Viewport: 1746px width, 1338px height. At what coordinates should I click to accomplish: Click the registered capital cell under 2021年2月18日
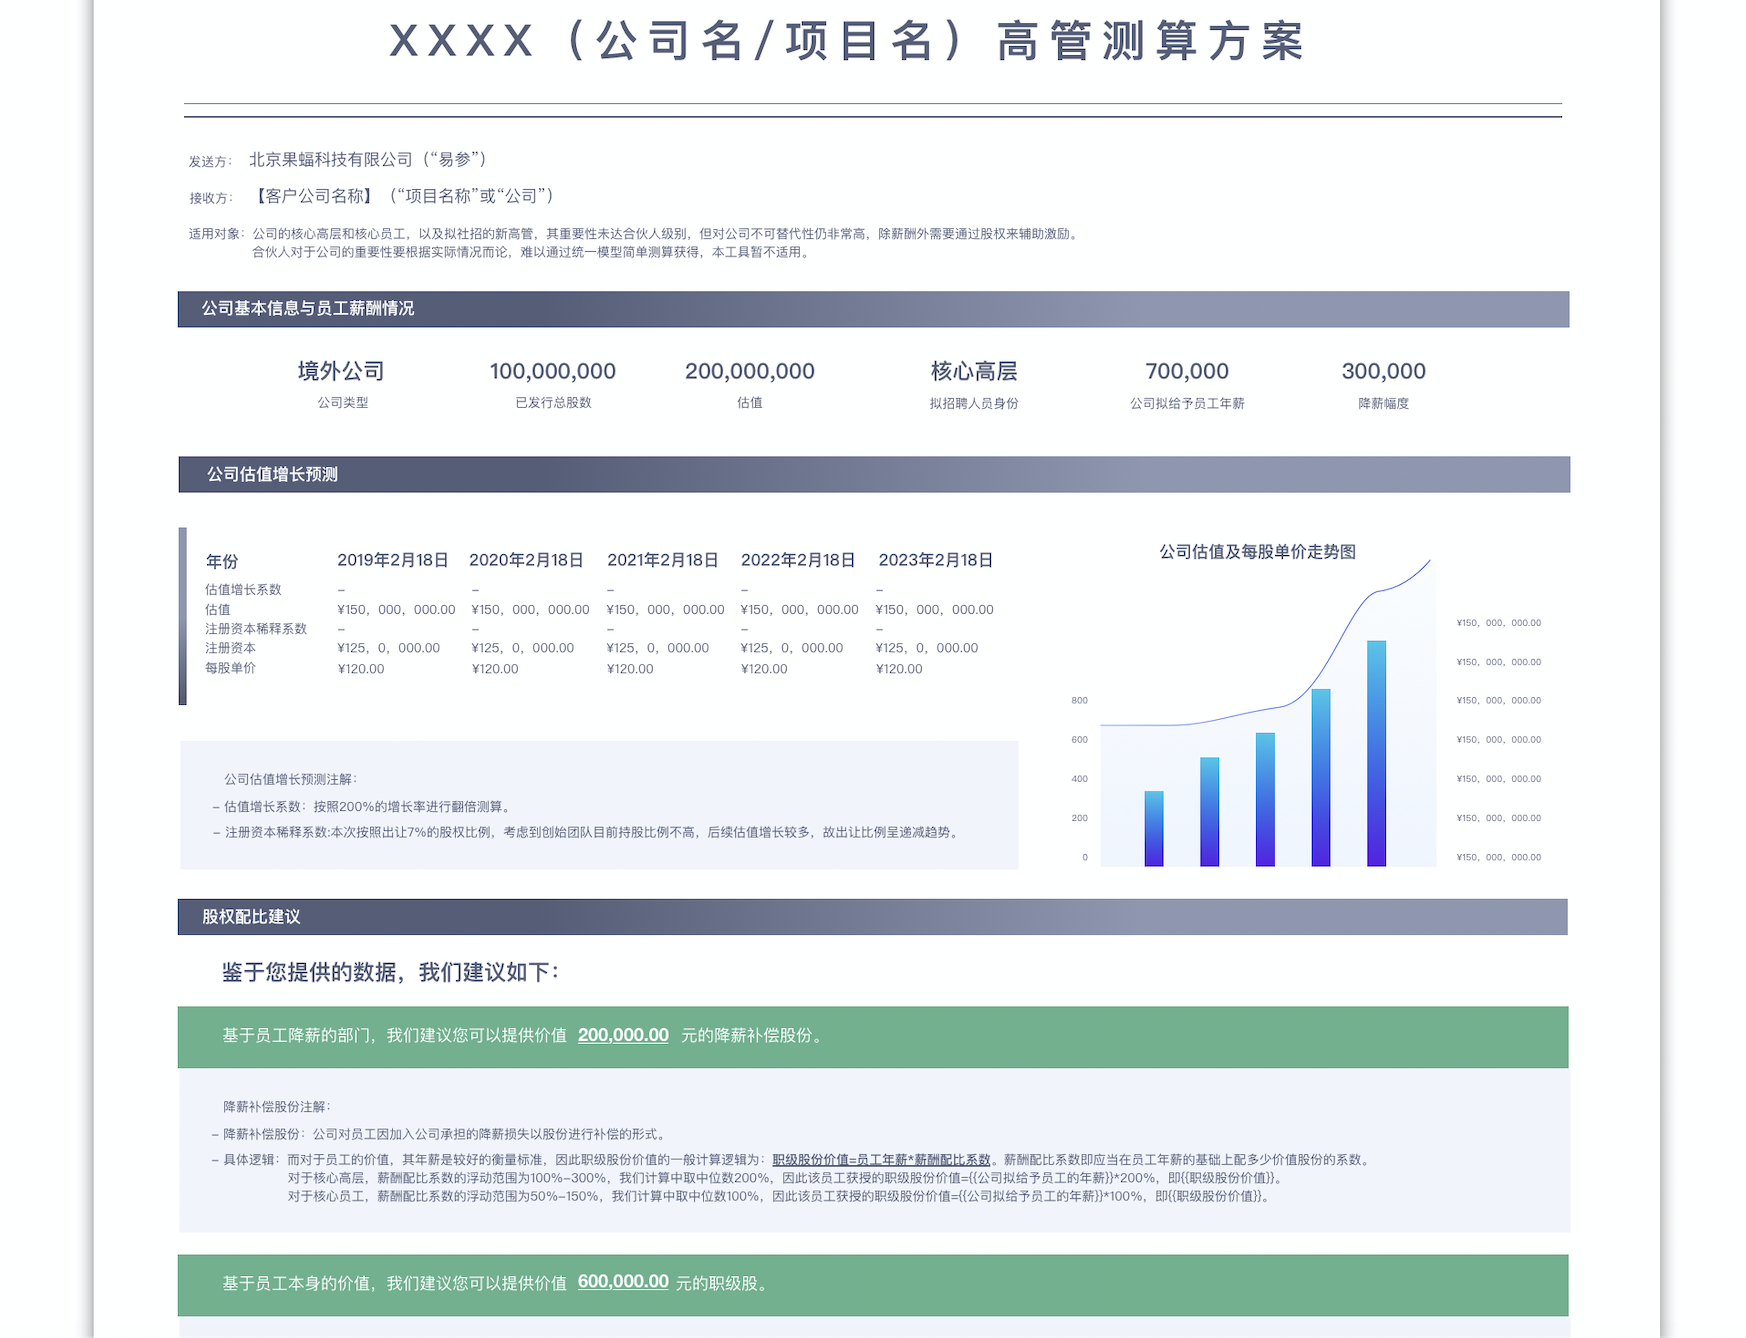coord(658,648)
